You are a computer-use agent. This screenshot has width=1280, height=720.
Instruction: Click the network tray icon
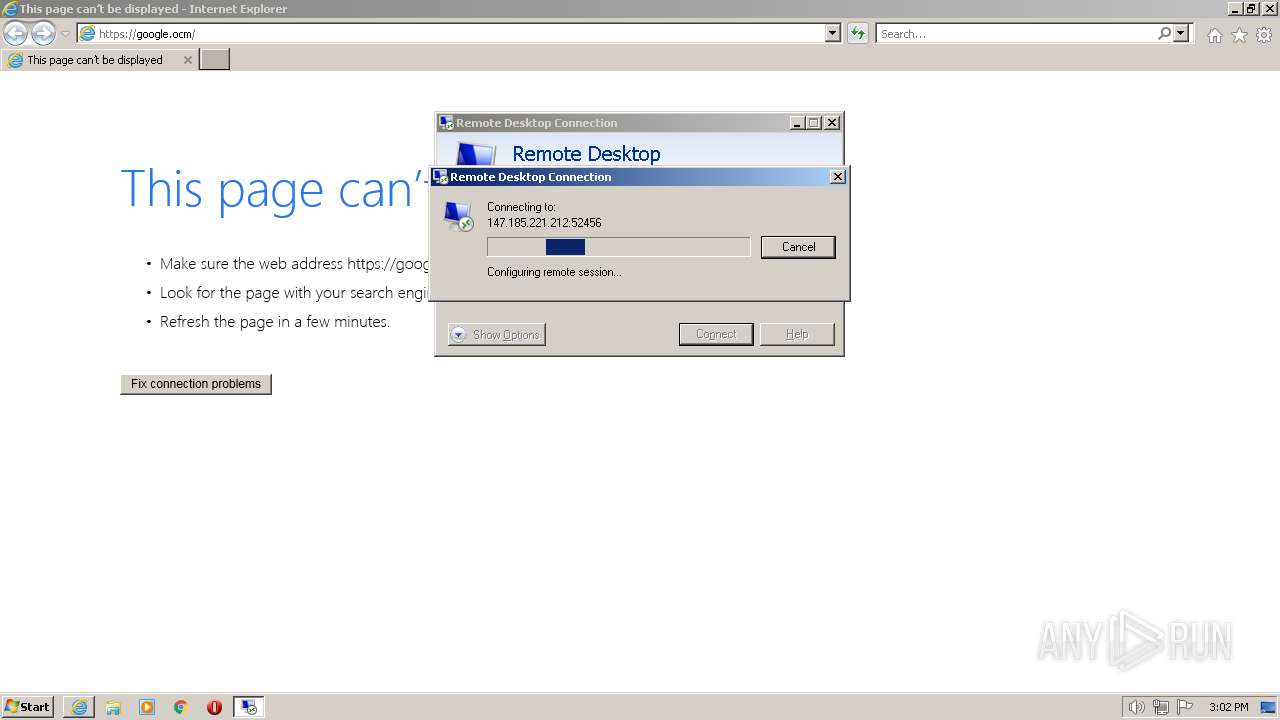tap(1161, 707)
